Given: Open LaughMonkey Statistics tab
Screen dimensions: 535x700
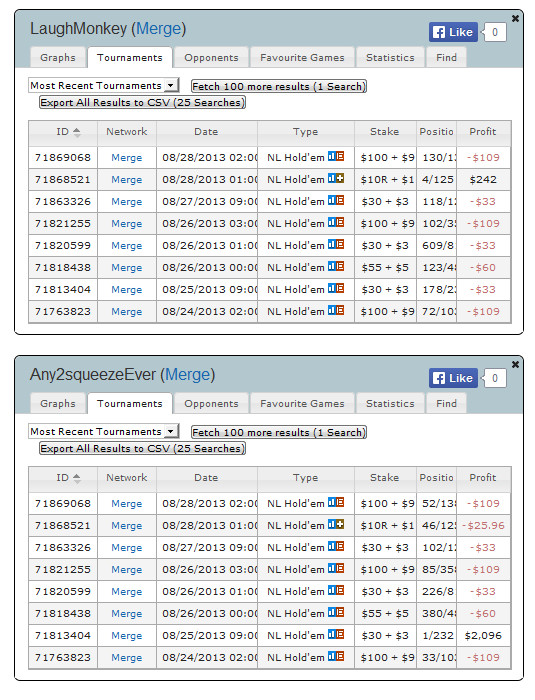Looking at the screenshot, I should [390, 58].
